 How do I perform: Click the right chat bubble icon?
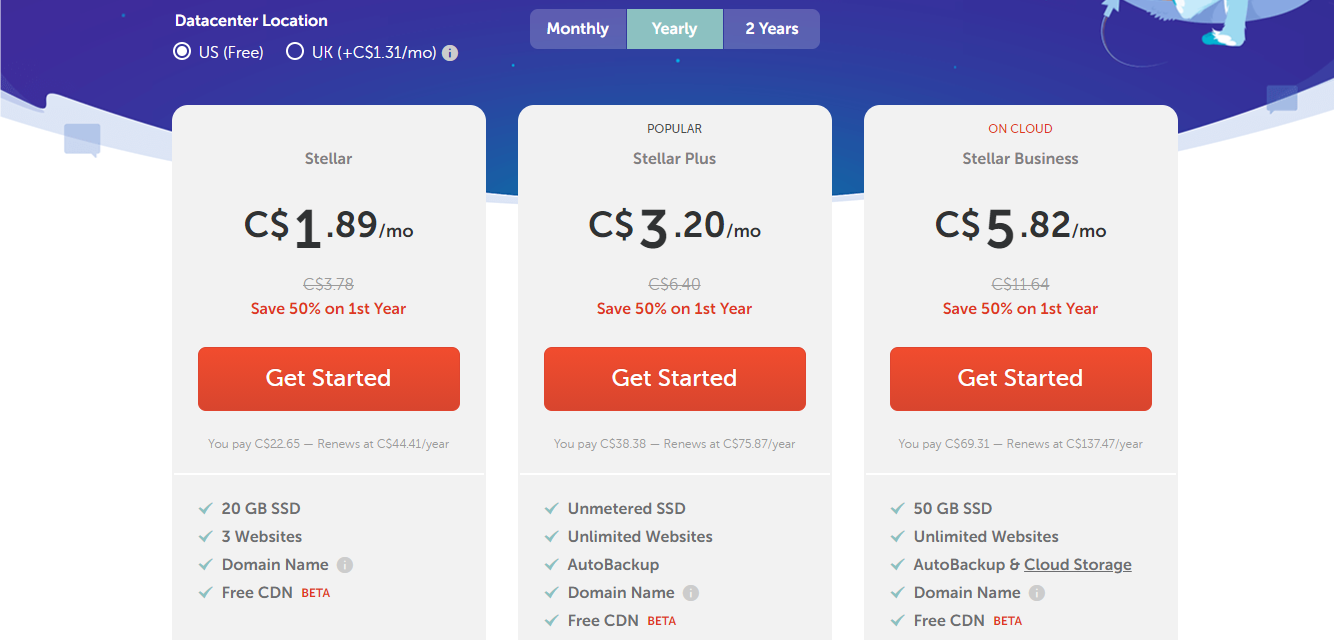click(1282, 100)
